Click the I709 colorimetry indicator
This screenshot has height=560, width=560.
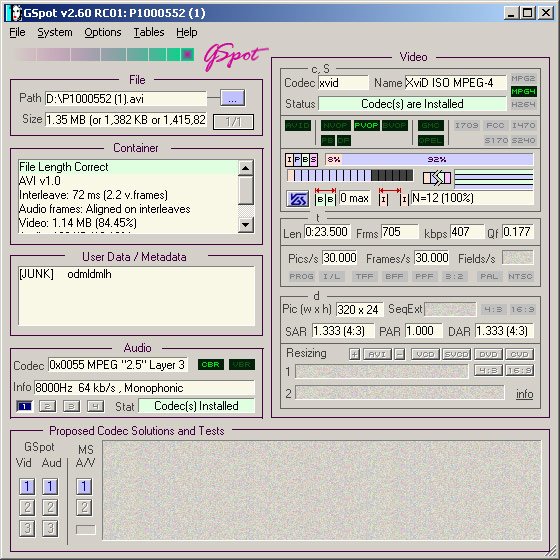click(x=467, y=125)
